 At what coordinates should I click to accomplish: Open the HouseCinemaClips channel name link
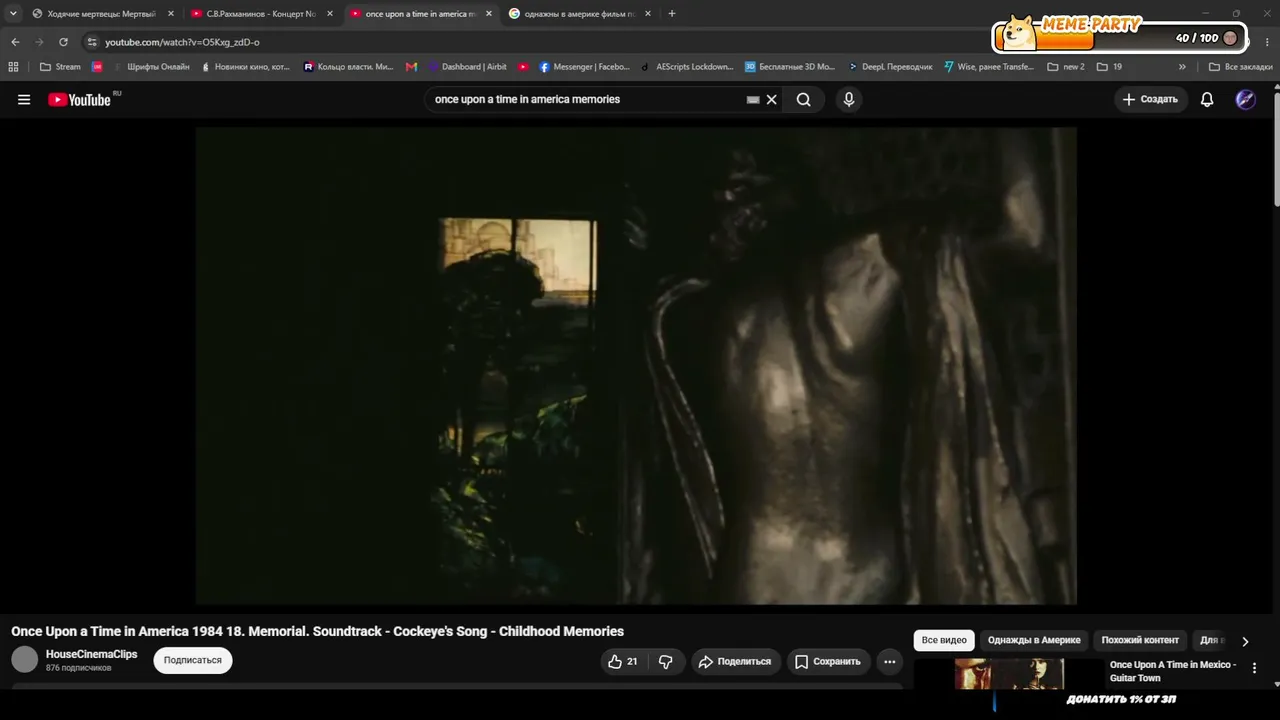tap(91, 654)
